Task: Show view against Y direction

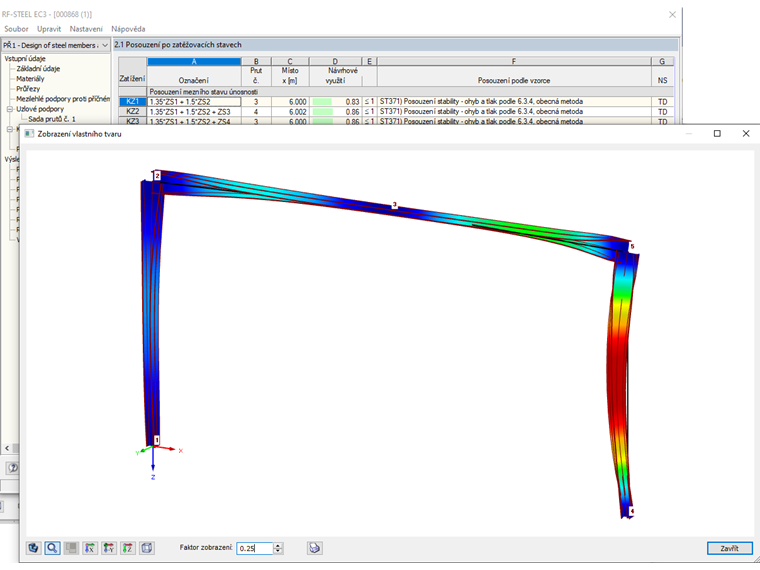Action: click(109, 548)
